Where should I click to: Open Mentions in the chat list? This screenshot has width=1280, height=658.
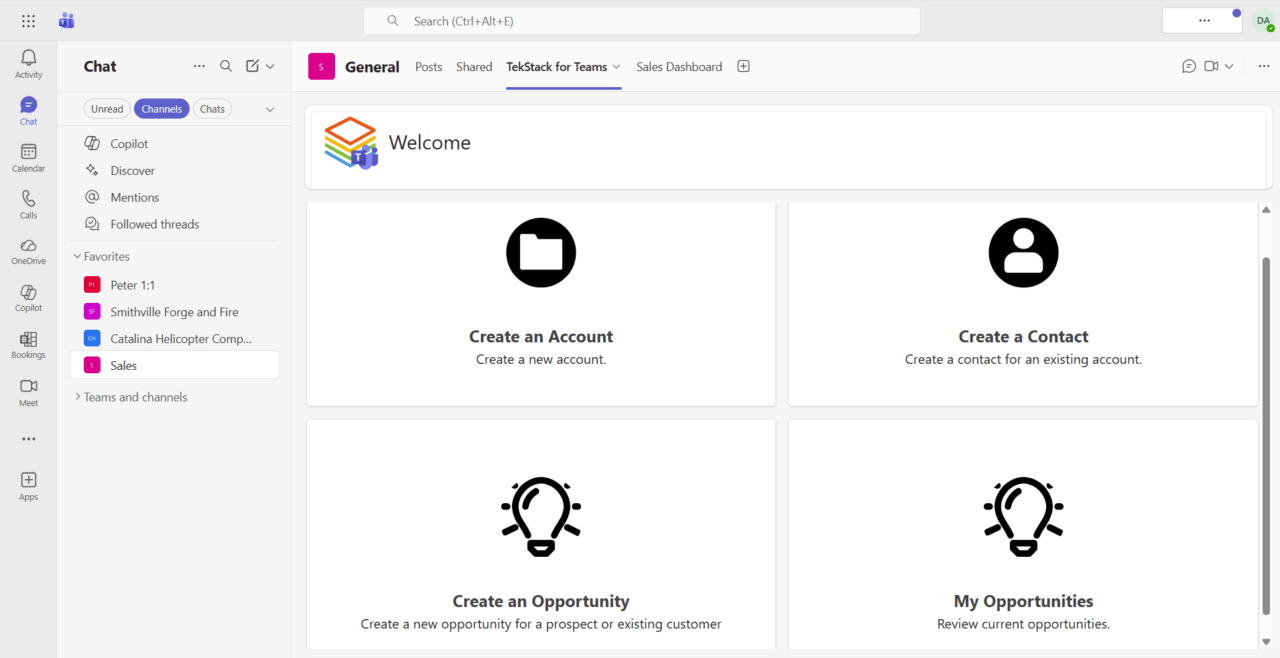point(174,198)
